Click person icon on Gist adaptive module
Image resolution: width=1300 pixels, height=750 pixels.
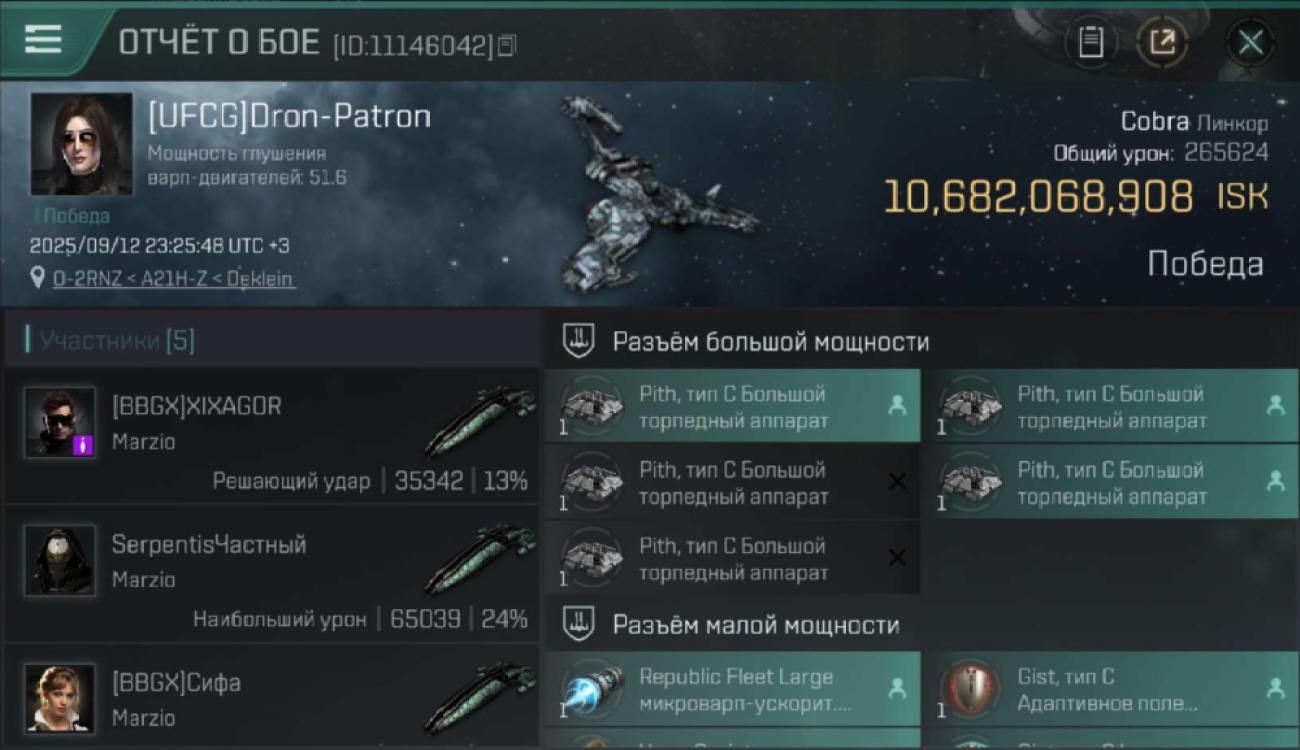pyautogui.click(x=1275, y=688)
